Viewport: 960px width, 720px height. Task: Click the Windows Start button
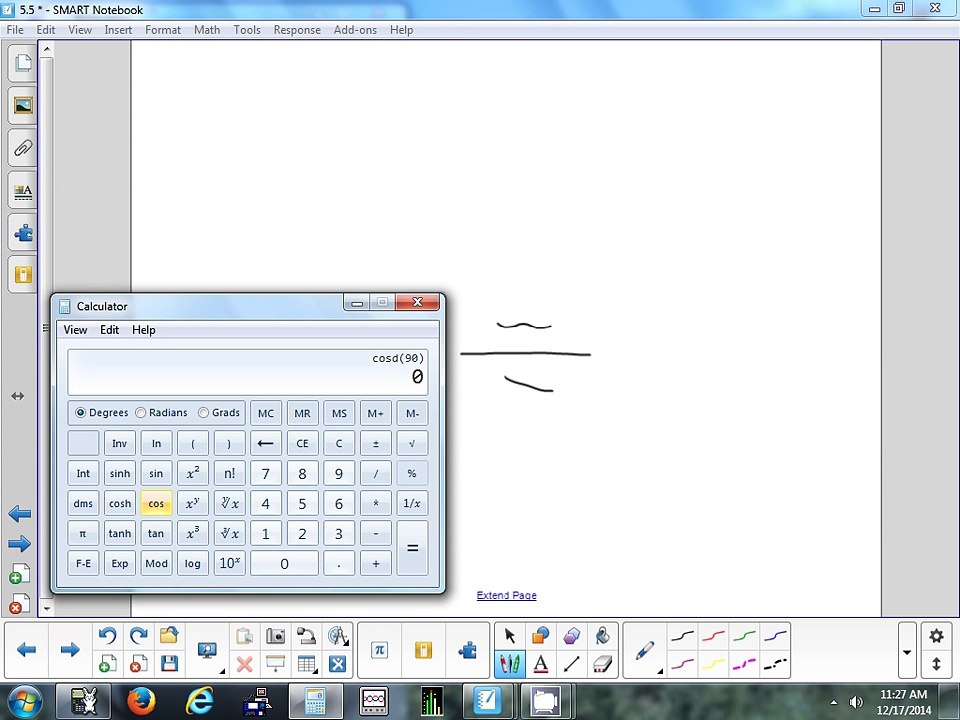tap(23, 702)
